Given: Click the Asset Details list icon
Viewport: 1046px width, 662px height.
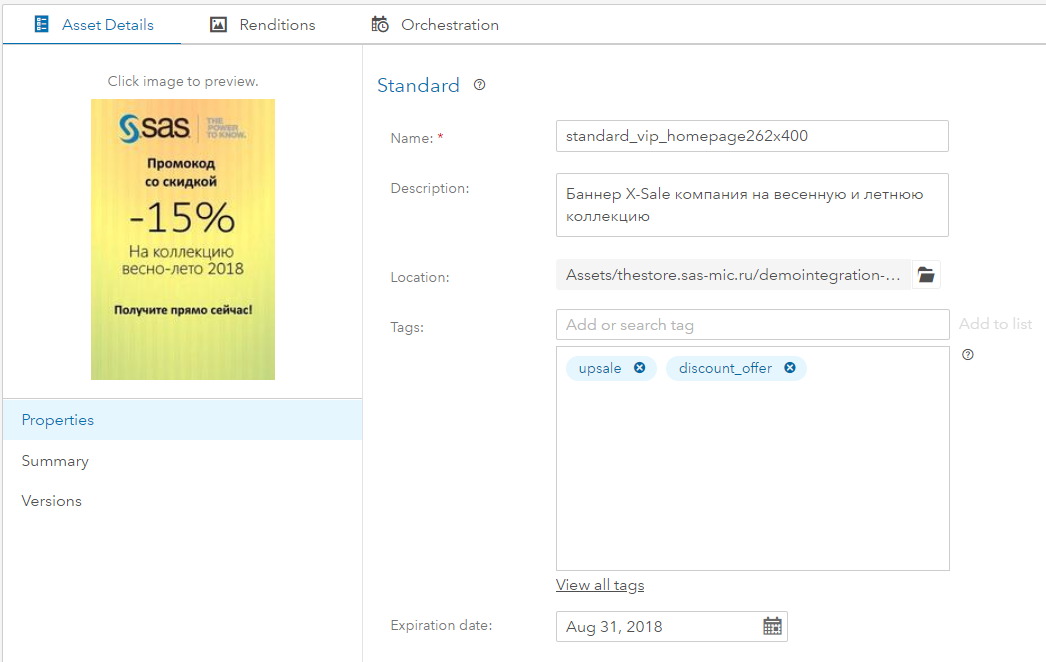Looking at the screenshot, I should (41, 25).
